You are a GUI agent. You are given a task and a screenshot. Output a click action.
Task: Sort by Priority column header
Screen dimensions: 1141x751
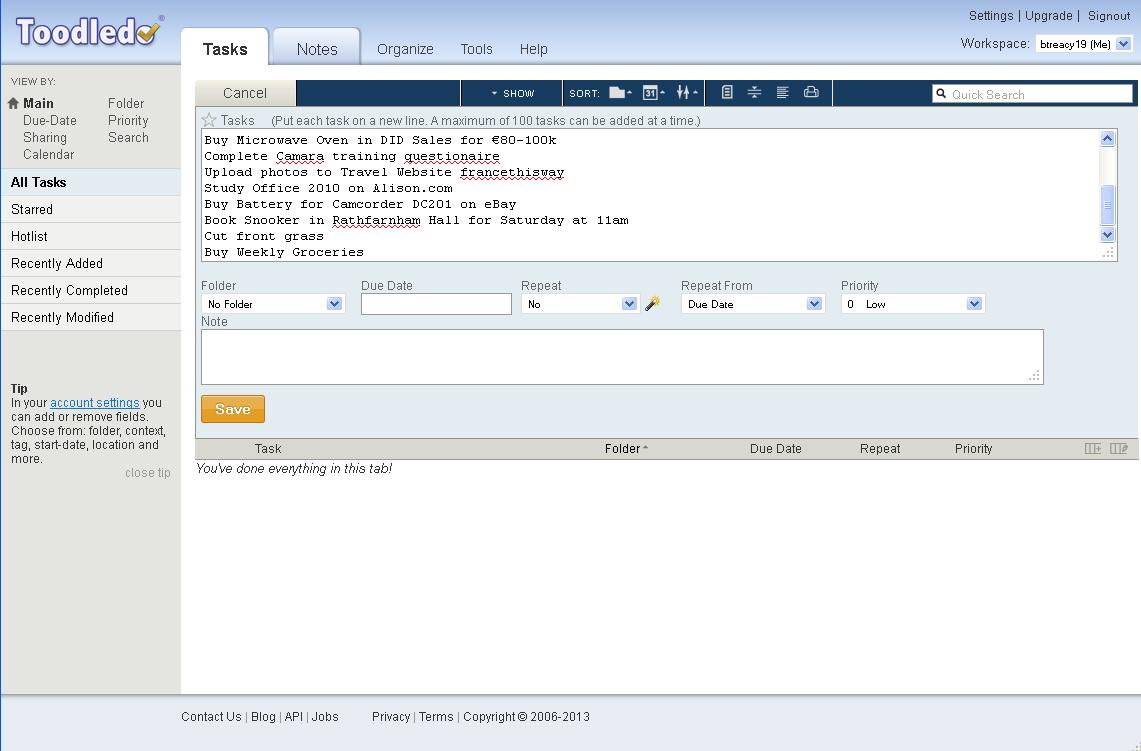974,448
